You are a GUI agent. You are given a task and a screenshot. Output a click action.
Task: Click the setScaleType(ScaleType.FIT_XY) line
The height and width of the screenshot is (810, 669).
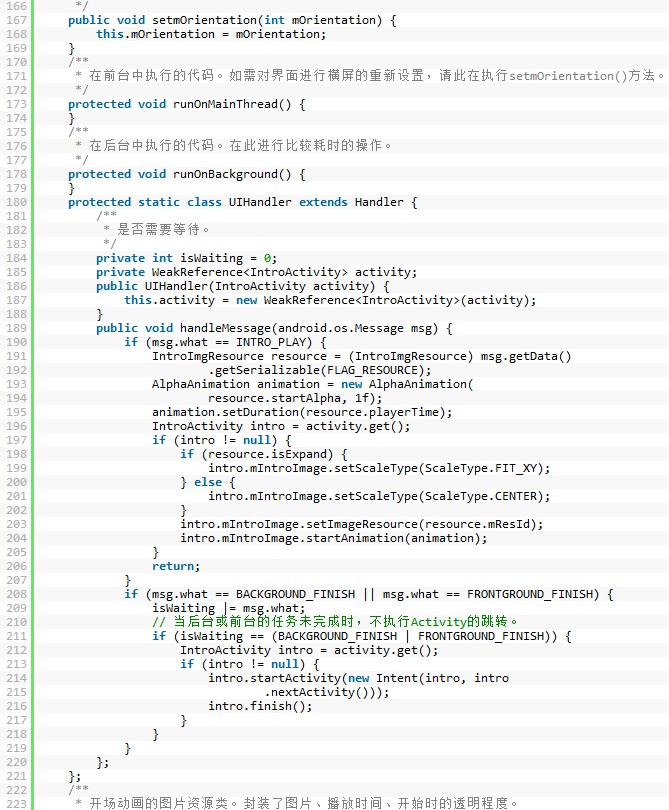(379, 468)
